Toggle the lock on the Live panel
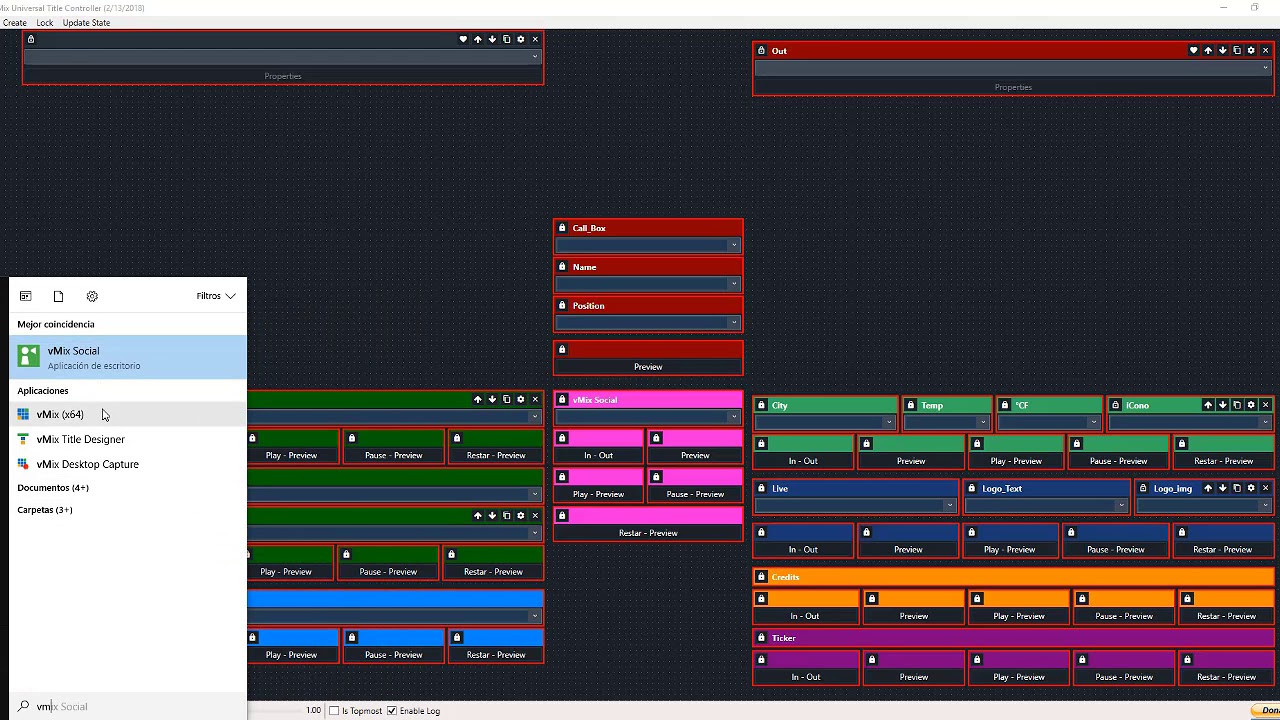 coord(761,488)
